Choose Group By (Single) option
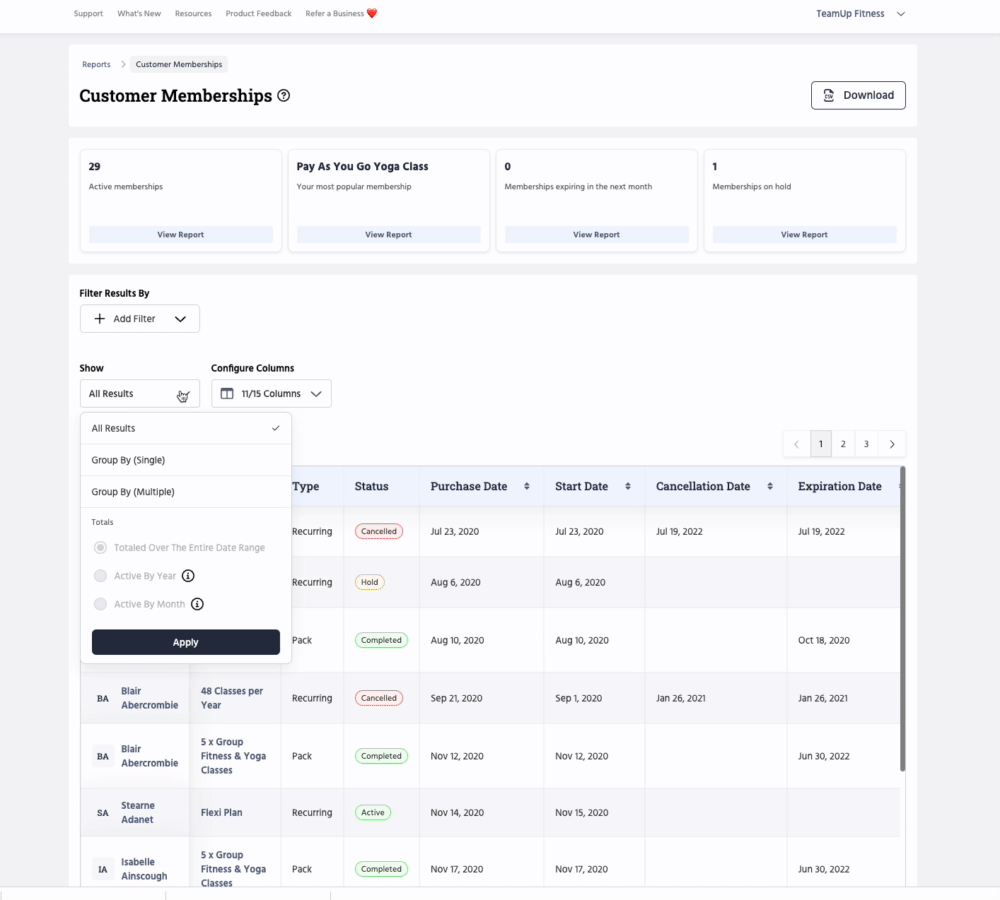This screenshot has width=1000, height=900. point(128,460)
